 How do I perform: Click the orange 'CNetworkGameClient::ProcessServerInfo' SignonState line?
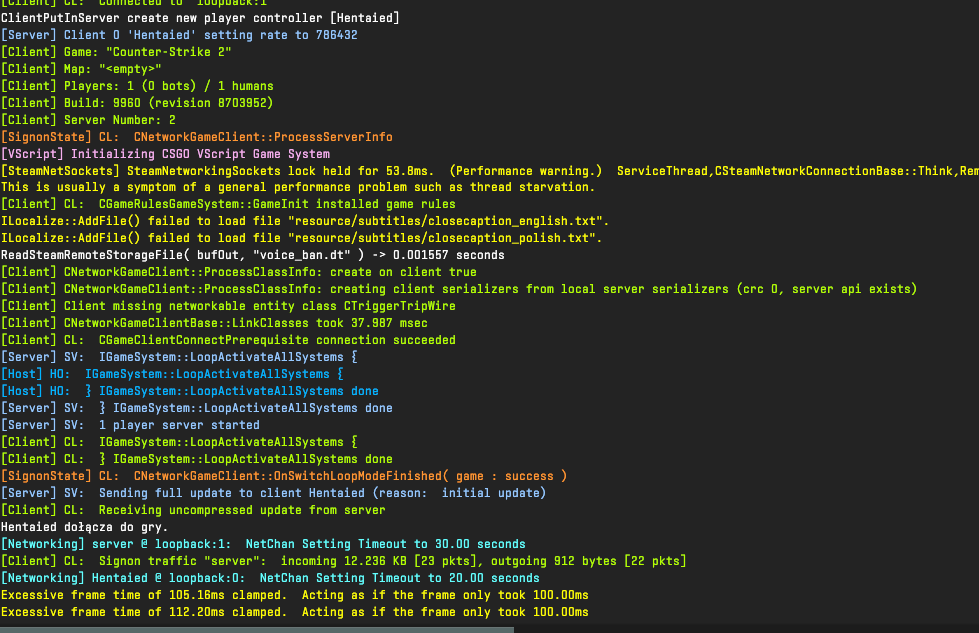pyautogui.click(x=197, y=137)
